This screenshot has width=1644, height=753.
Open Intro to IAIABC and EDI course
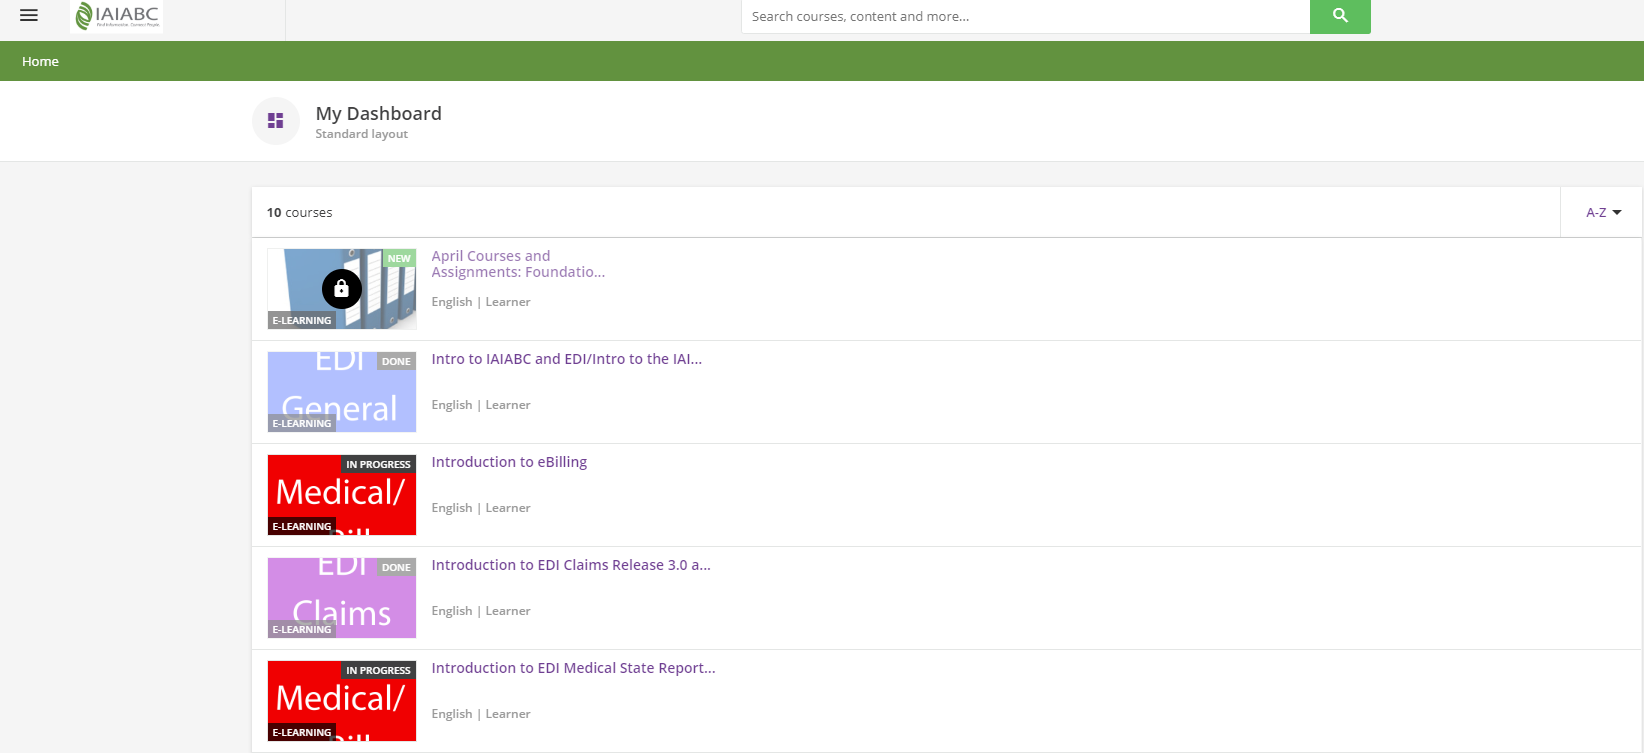(567, 359)
